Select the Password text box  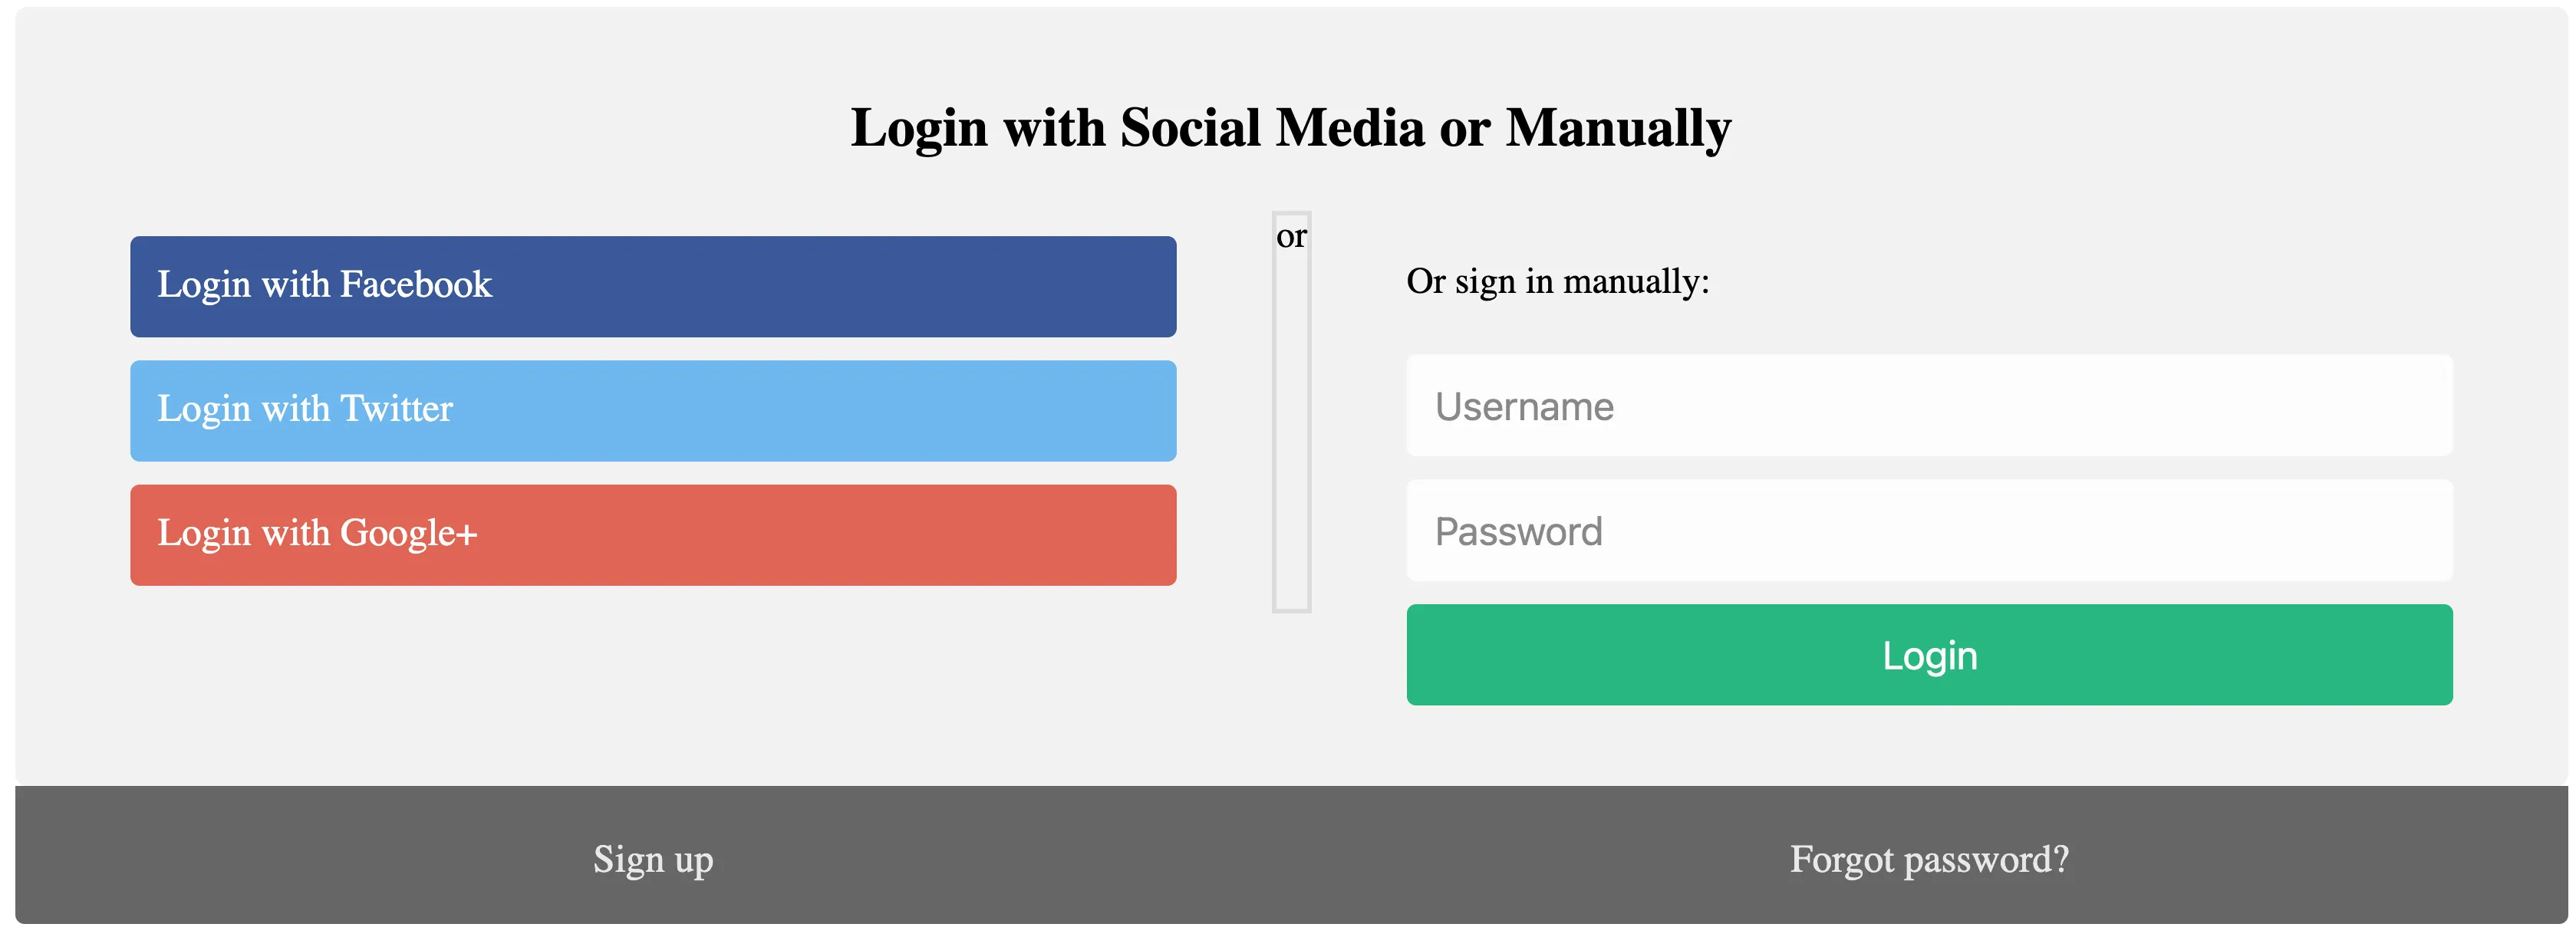coord(1928,530)
